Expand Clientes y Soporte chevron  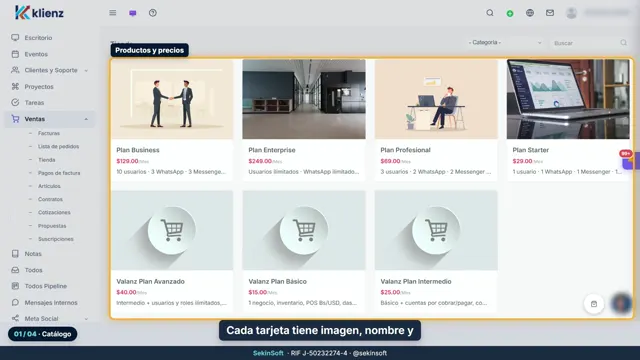[x=86, y=71]
